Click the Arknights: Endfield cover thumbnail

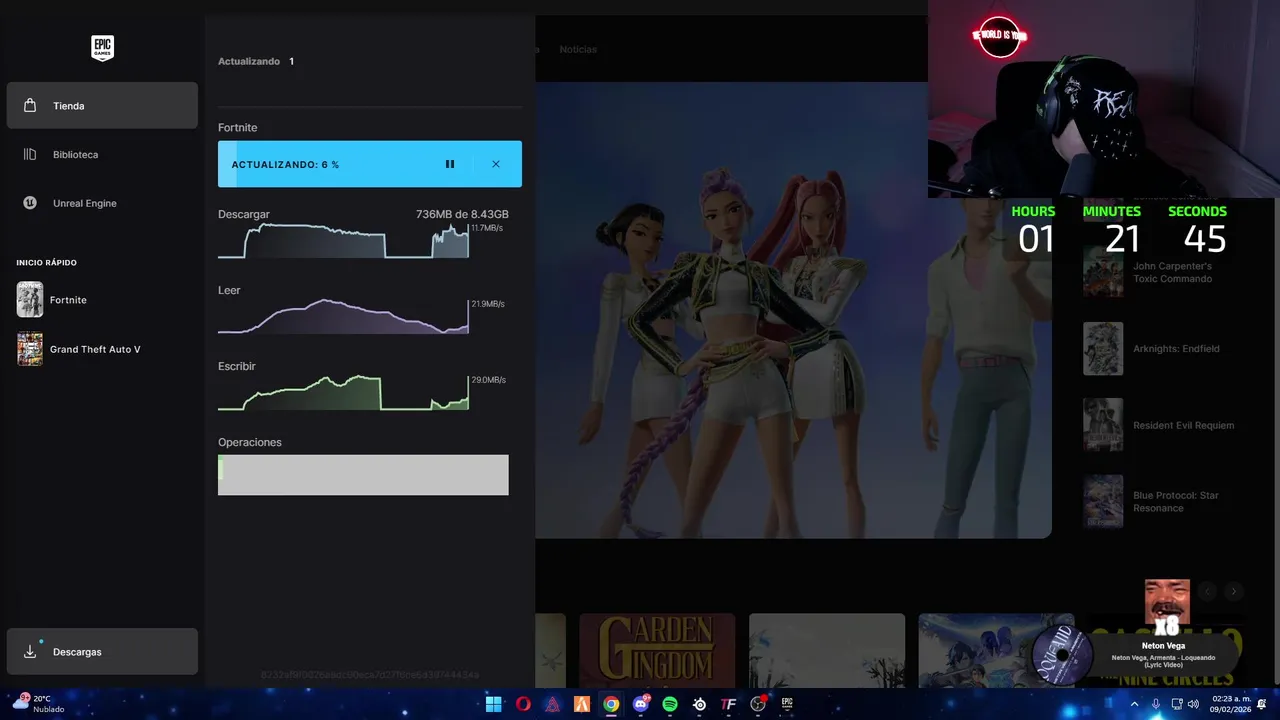click(x=1103, y=349)
